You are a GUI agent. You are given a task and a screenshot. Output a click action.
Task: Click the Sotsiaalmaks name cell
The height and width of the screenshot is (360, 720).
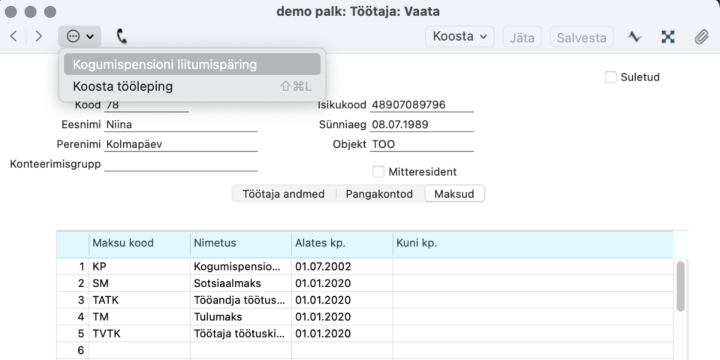pos(241,283)
